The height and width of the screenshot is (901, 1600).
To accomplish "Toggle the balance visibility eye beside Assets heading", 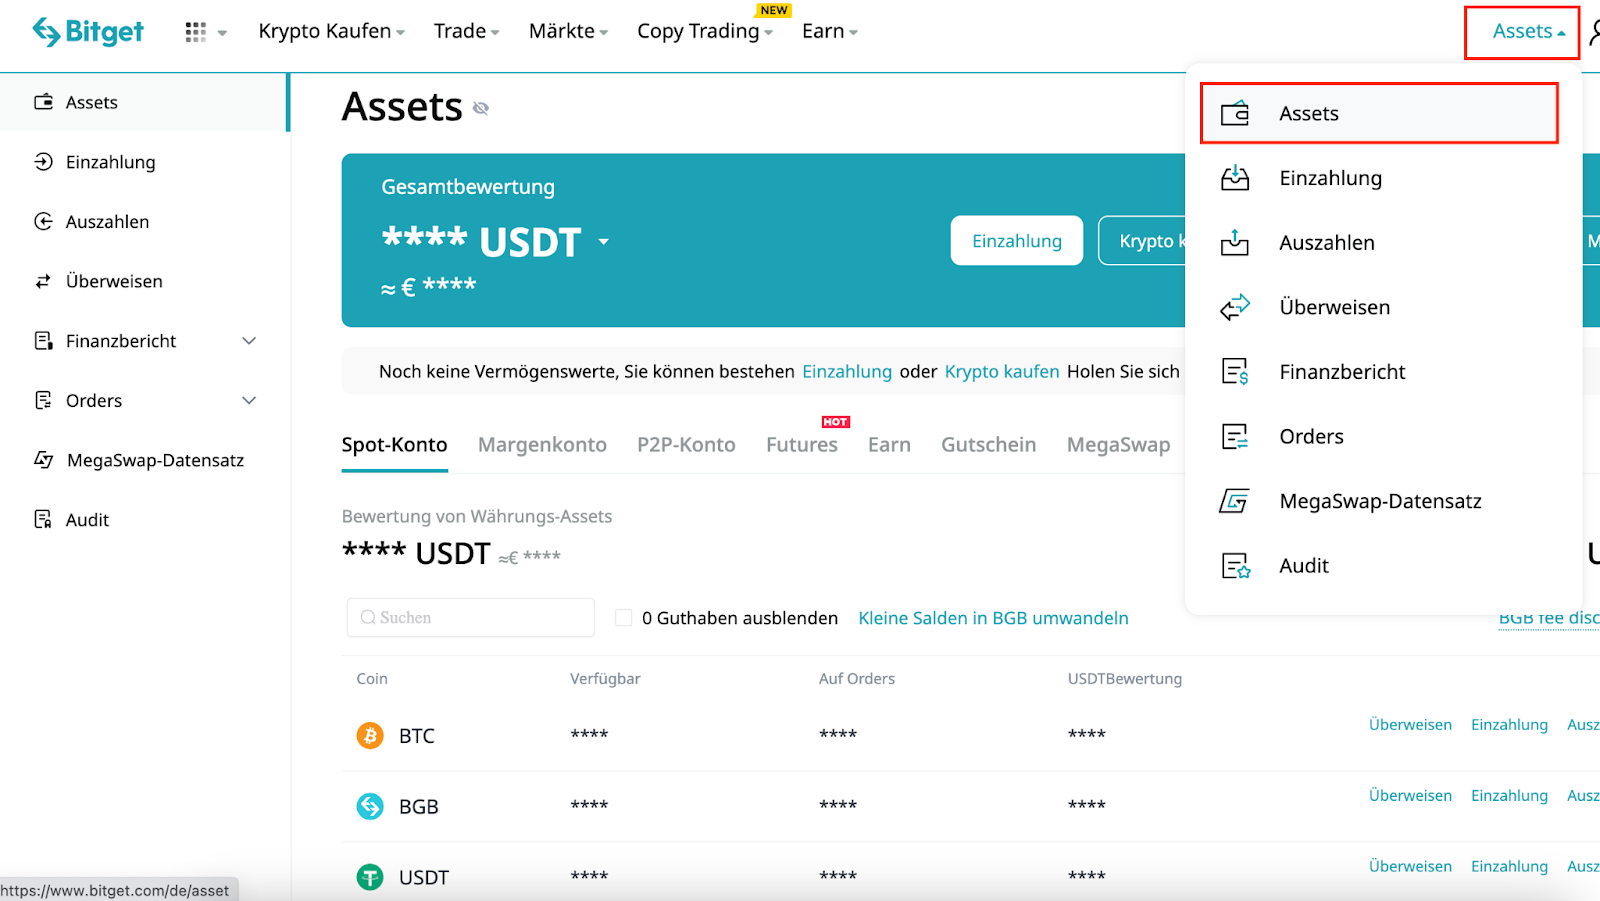I will click(481, 108).
